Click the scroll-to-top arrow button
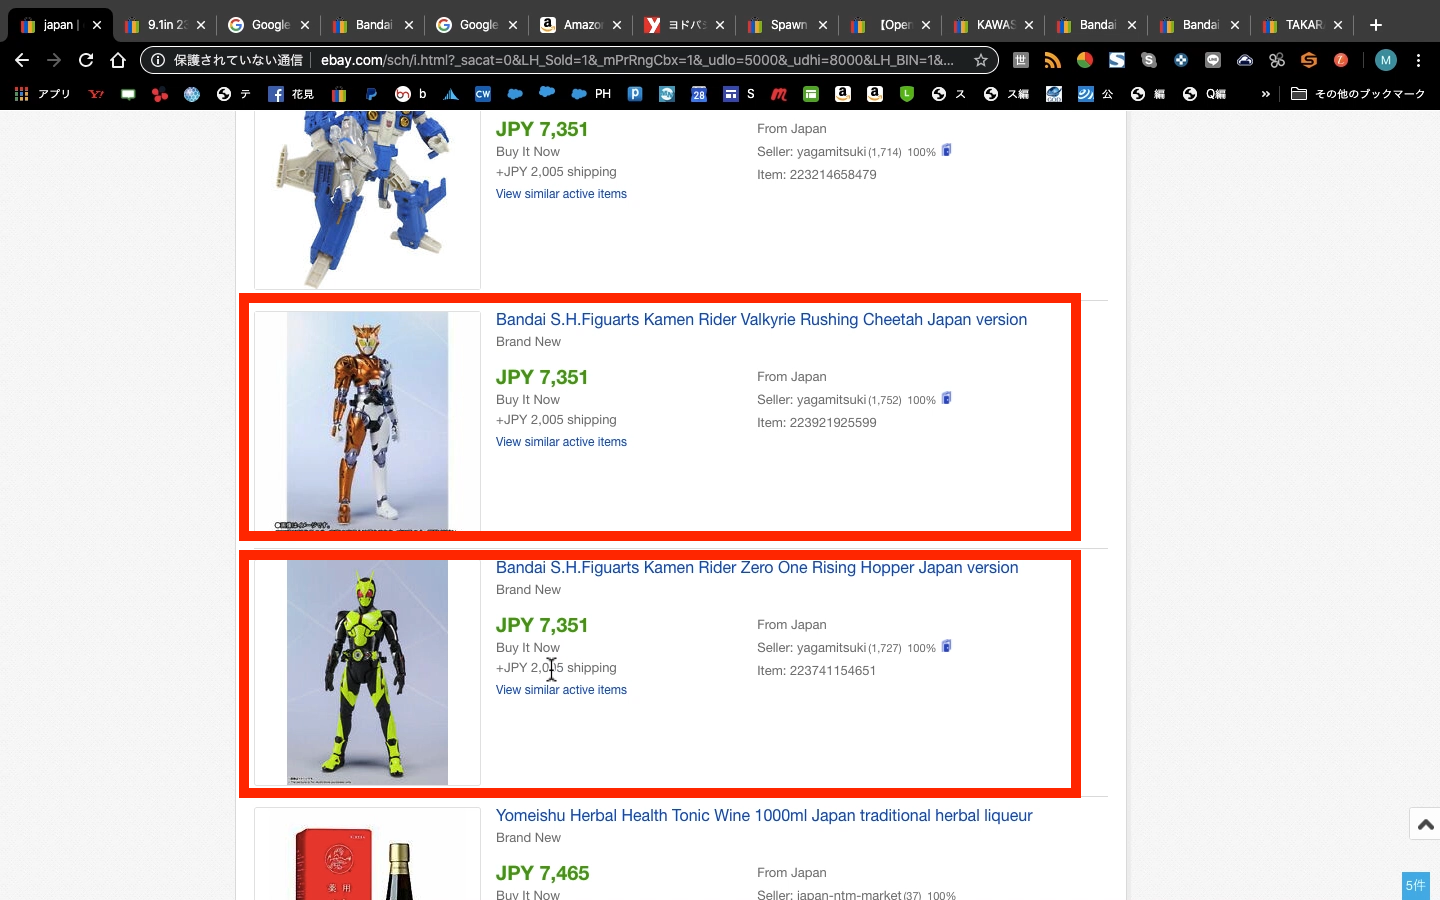 pyautogui.click(x=1425, y=824)
